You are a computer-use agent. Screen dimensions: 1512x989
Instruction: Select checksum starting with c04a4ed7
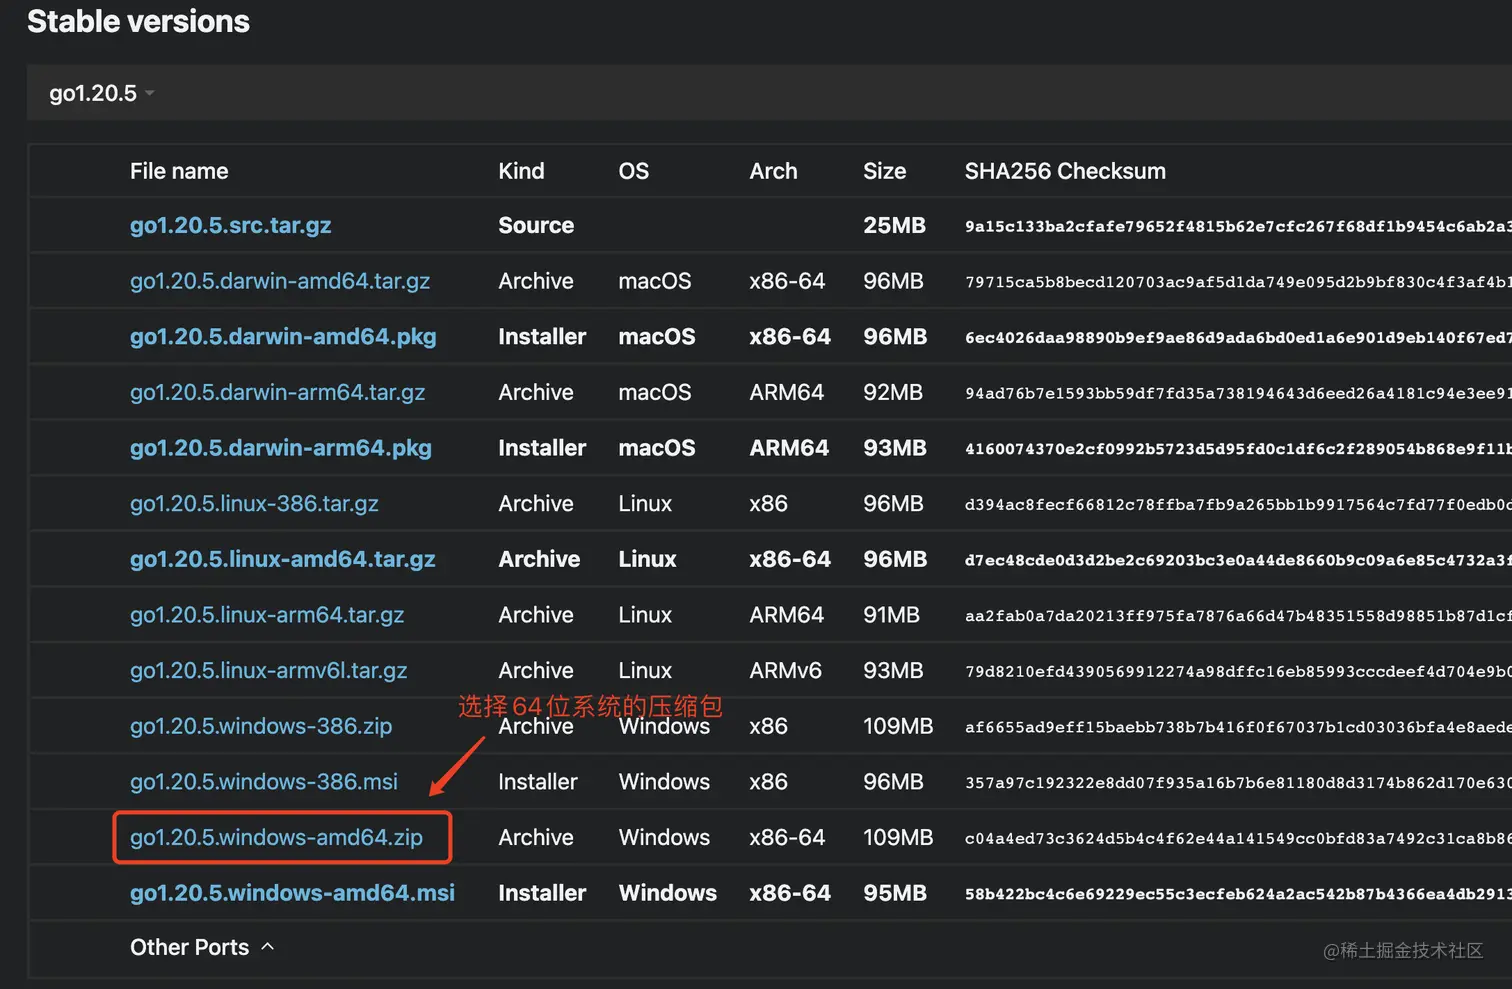pyautogui.click(x=1238, y=838)
